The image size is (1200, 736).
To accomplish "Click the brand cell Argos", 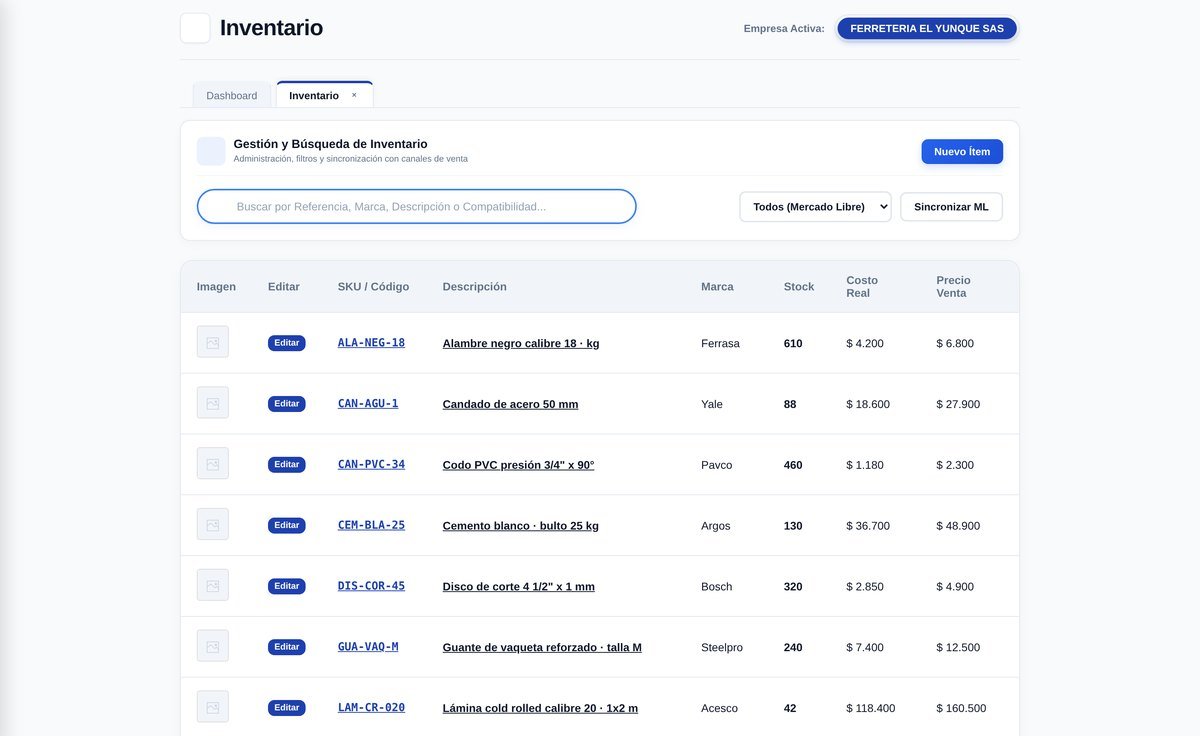I will pos(716,526).
